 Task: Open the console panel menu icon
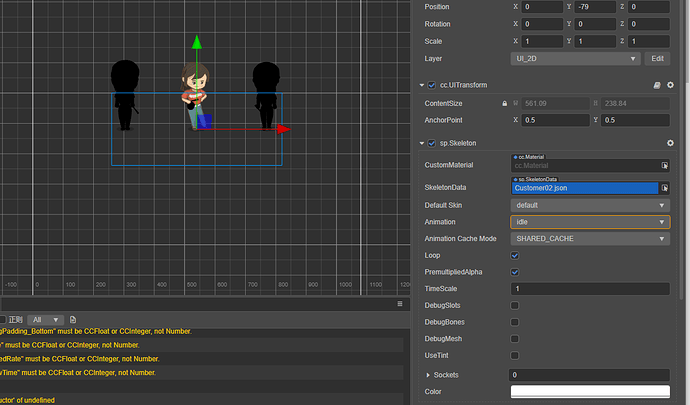point(401,303)
